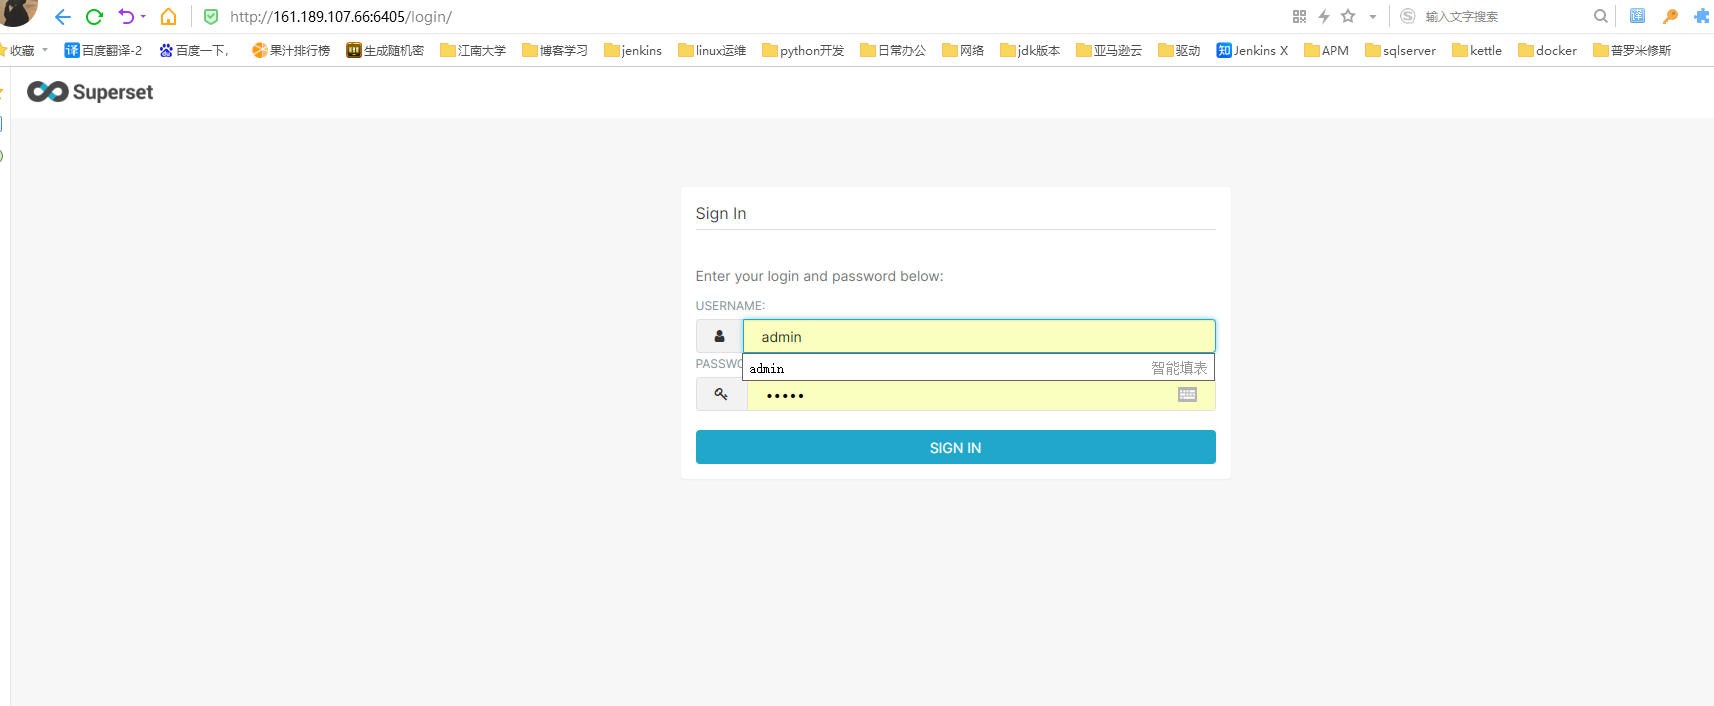Click the SIGN IN button

point(956,447)
